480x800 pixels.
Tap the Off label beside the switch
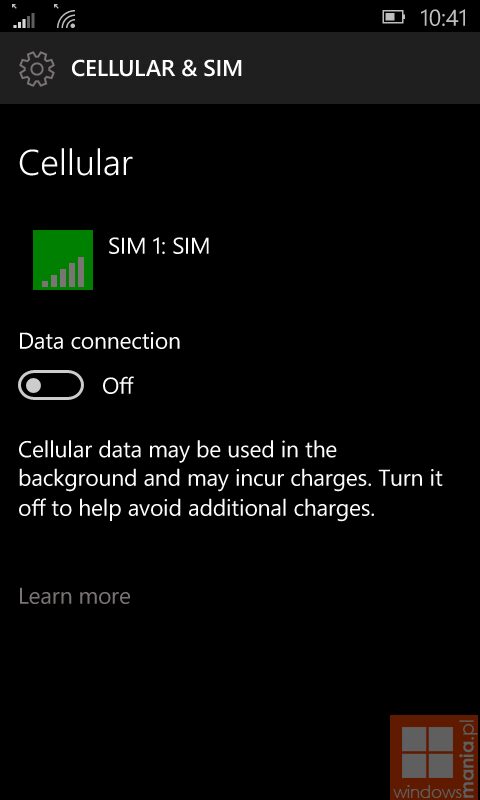click(x=118, y=386)
